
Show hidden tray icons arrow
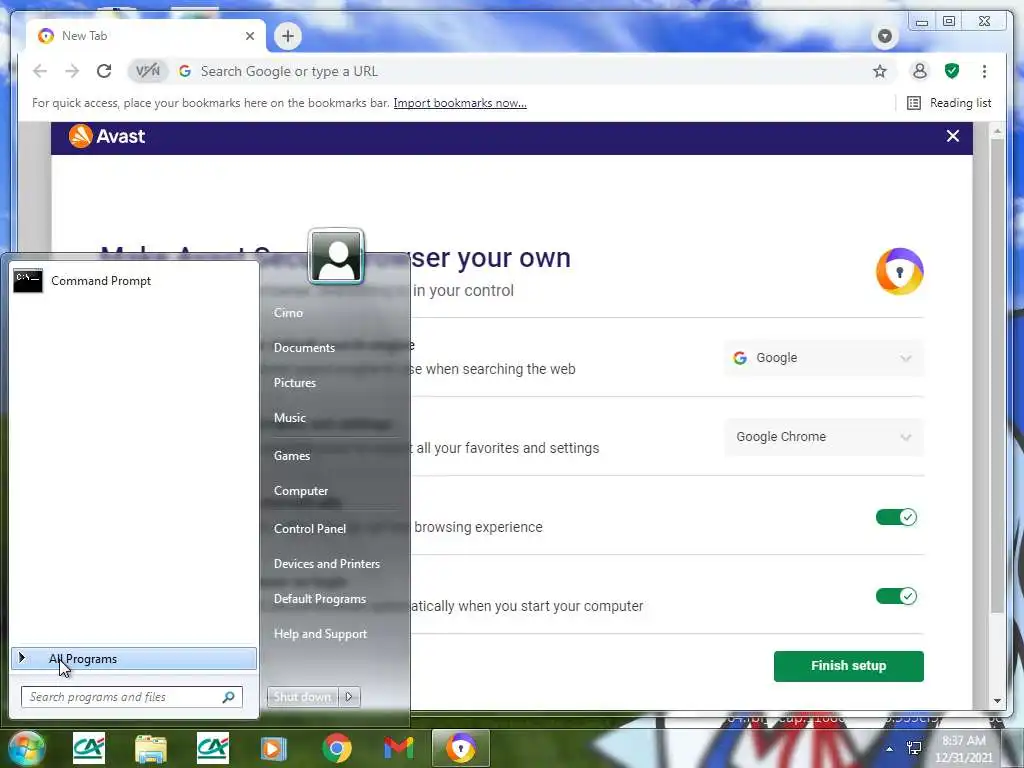pos(889,748)
